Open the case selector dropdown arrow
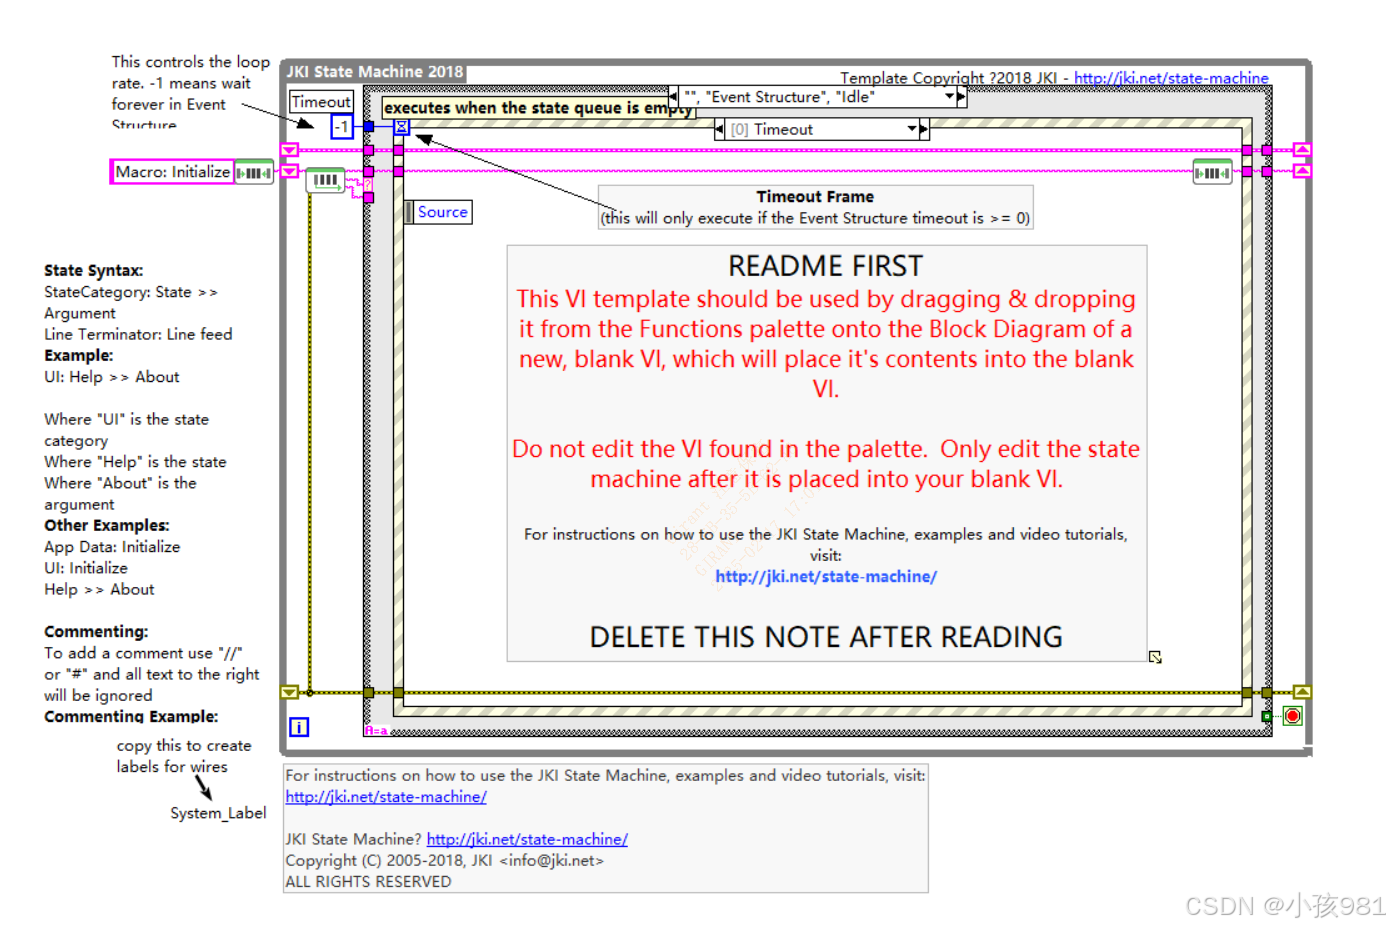1390x929 pixels. (949, 97)
